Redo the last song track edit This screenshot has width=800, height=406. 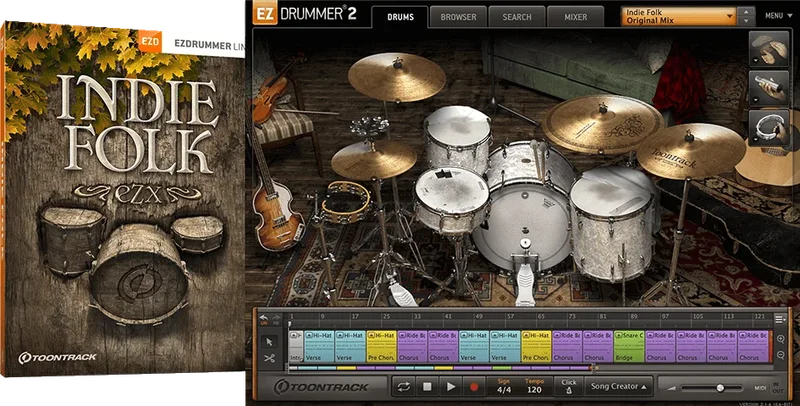[276, 319]
